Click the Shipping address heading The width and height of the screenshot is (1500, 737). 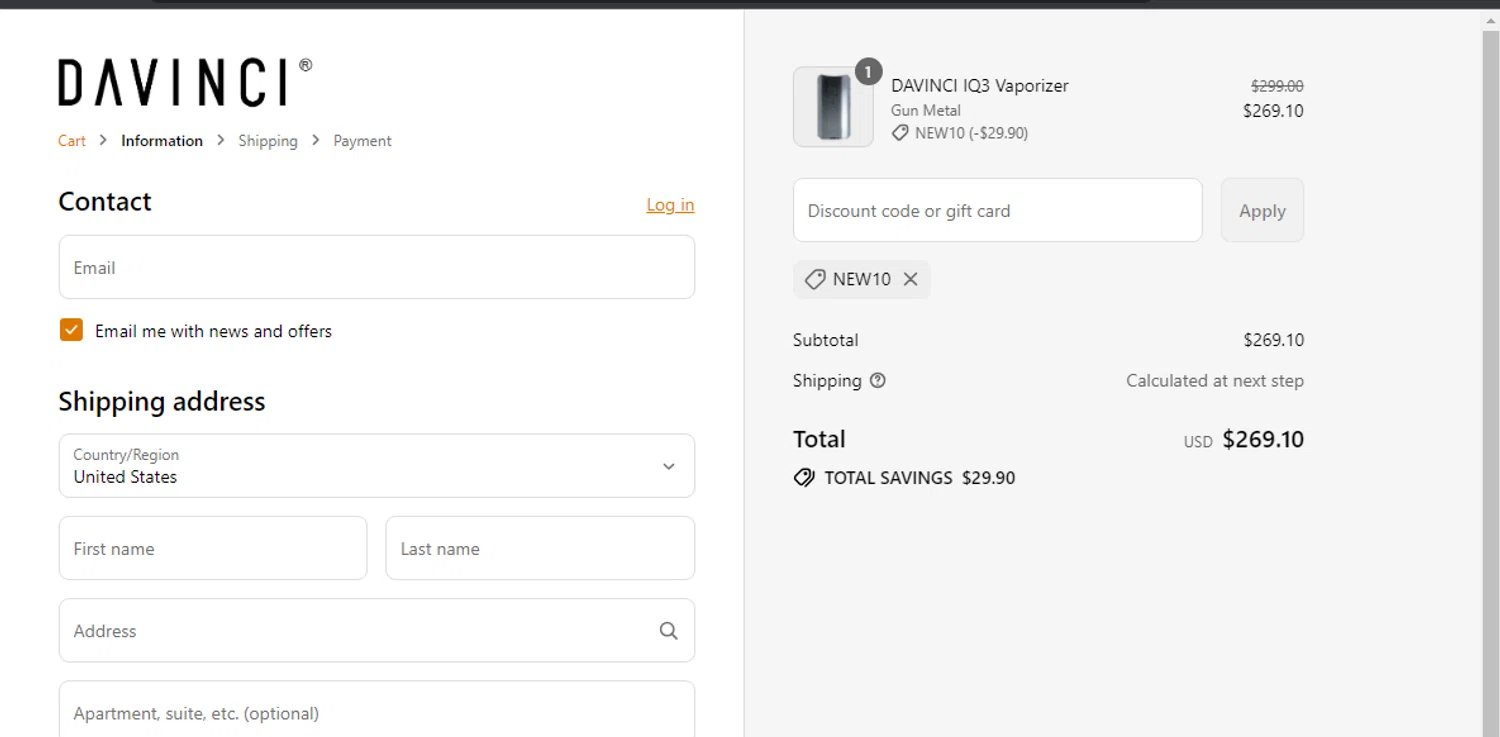pyautogui.click(x=162, y=402)
